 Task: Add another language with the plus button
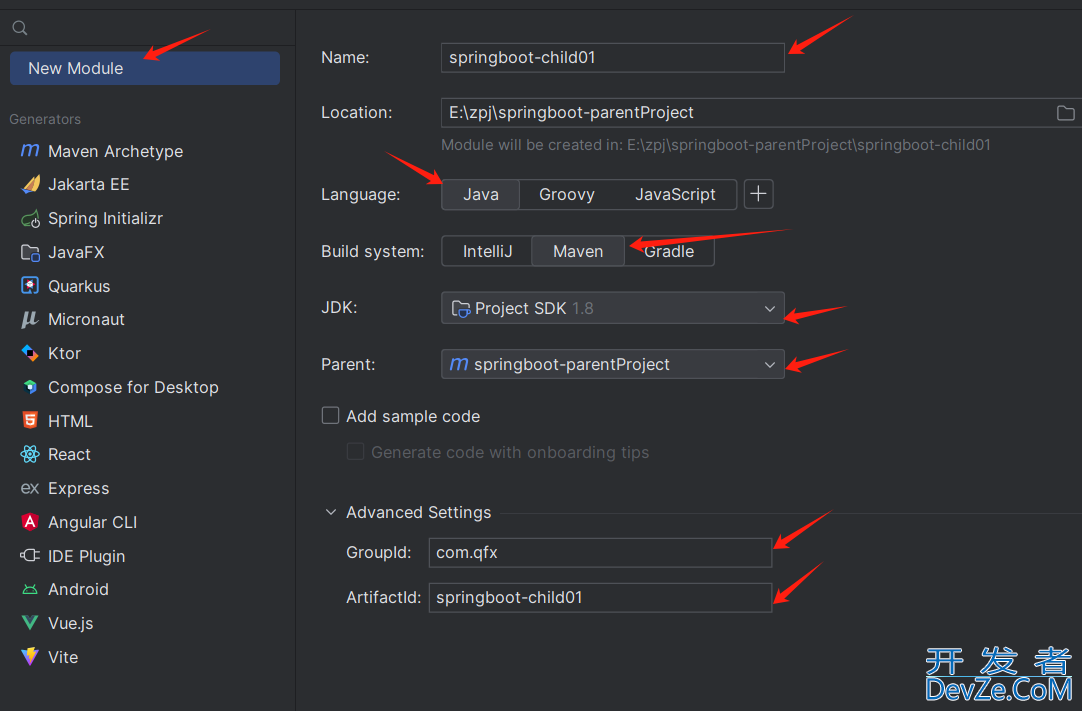(x=758, y=194)
